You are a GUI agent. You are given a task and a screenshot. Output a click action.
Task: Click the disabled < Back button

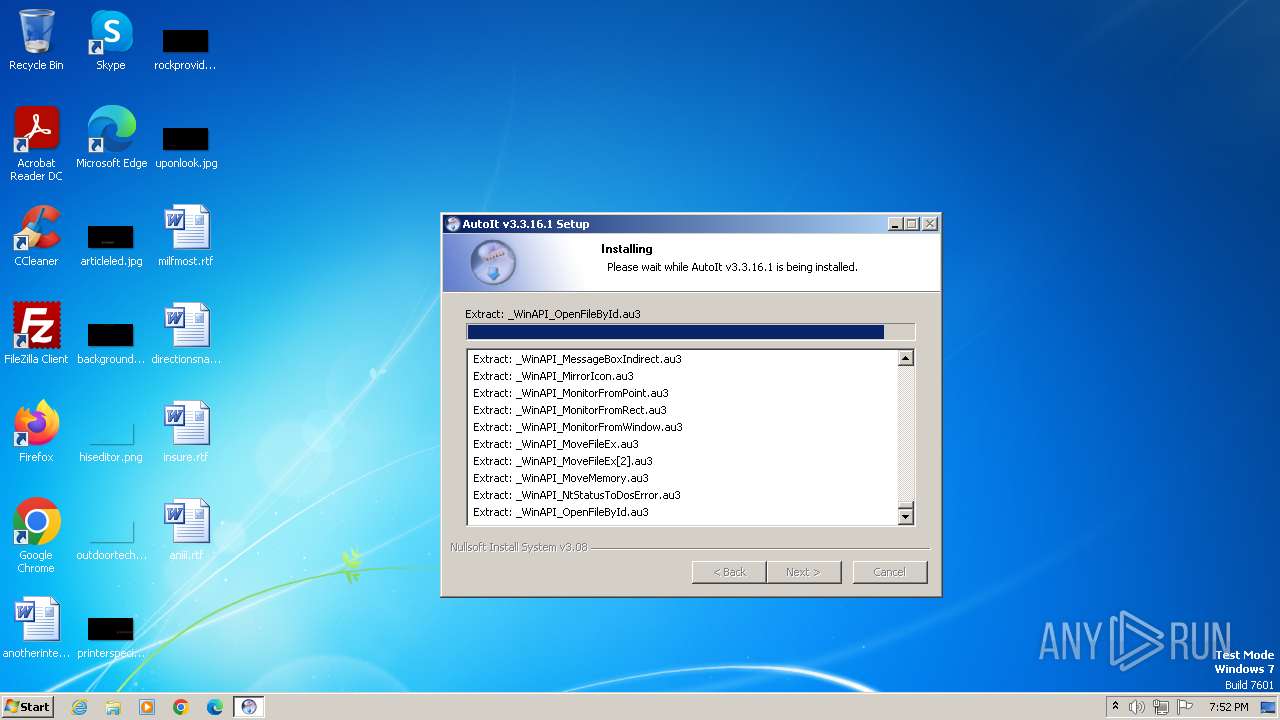click(729, 572)
